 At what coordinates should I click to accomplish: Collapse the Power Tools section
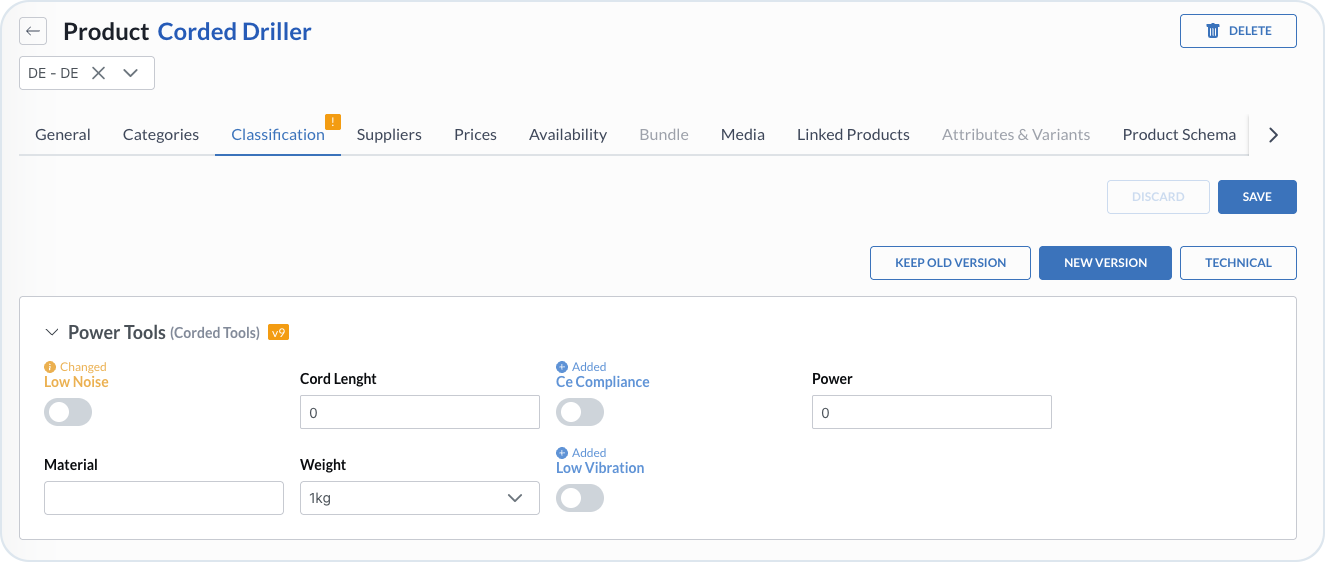coord(52,333)
